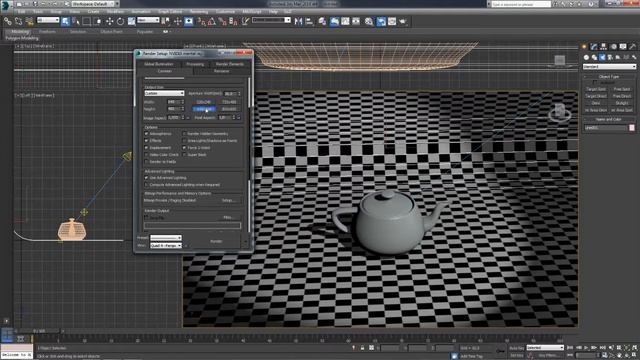Toggle the Atmospherics checkbox

click(147, 134)
